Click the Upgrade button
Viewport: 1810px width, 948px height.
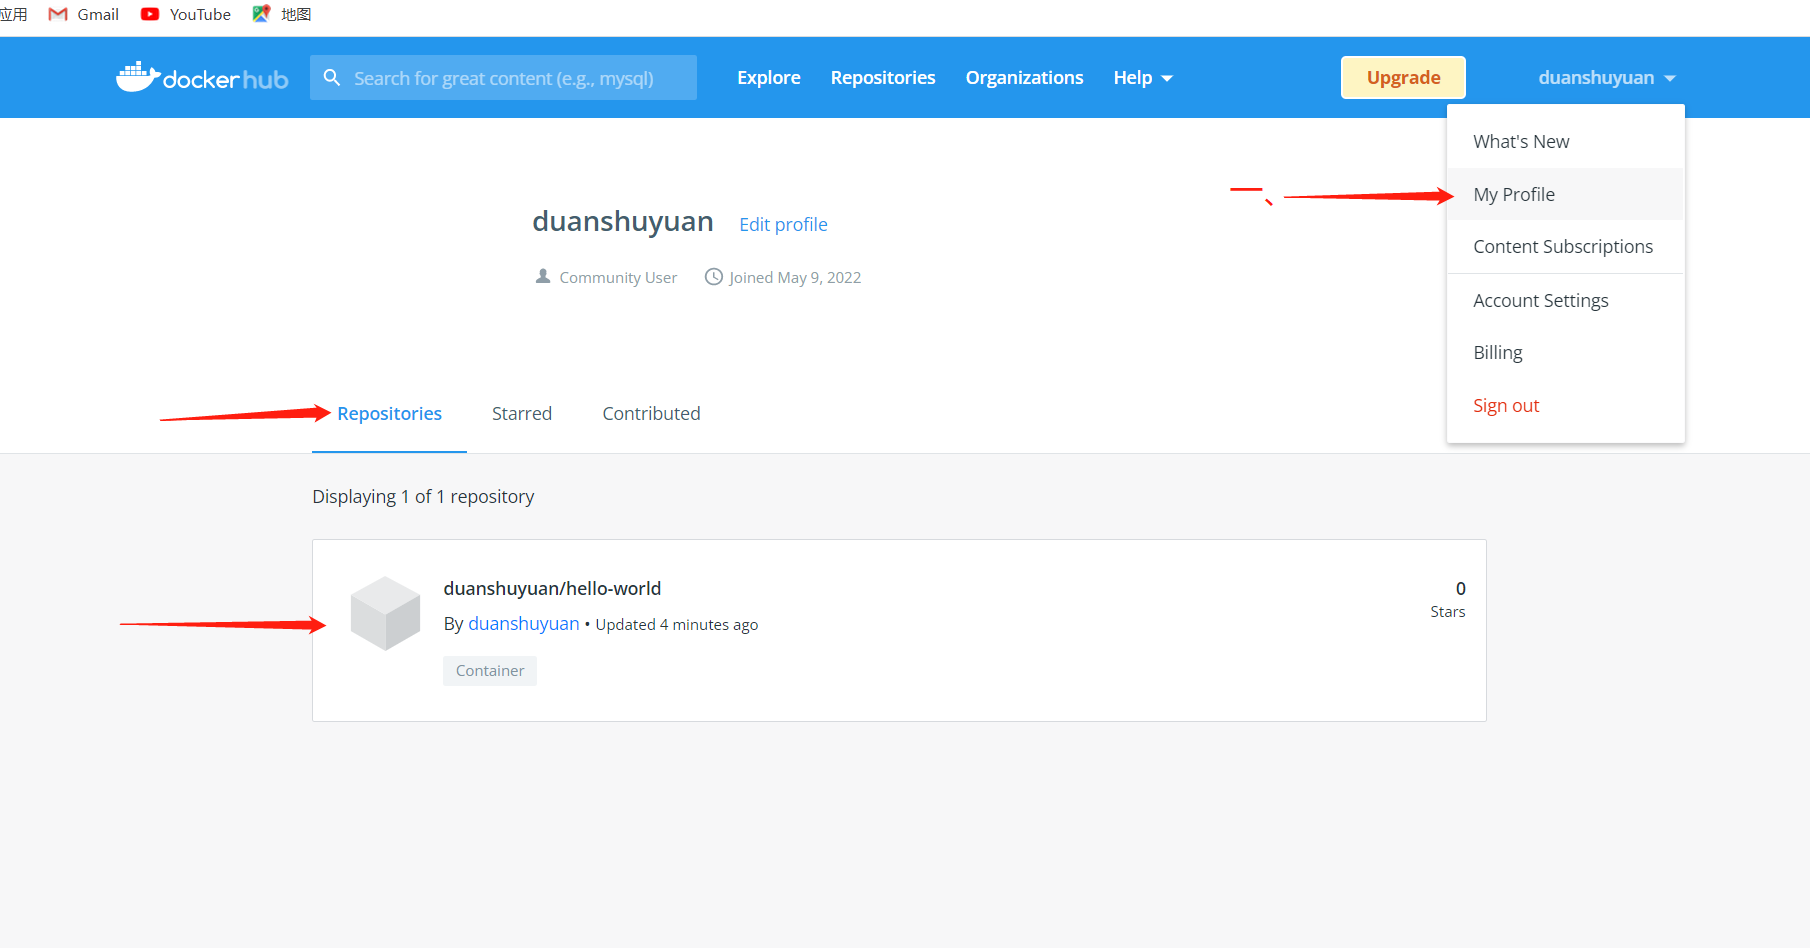[1403, 78]
